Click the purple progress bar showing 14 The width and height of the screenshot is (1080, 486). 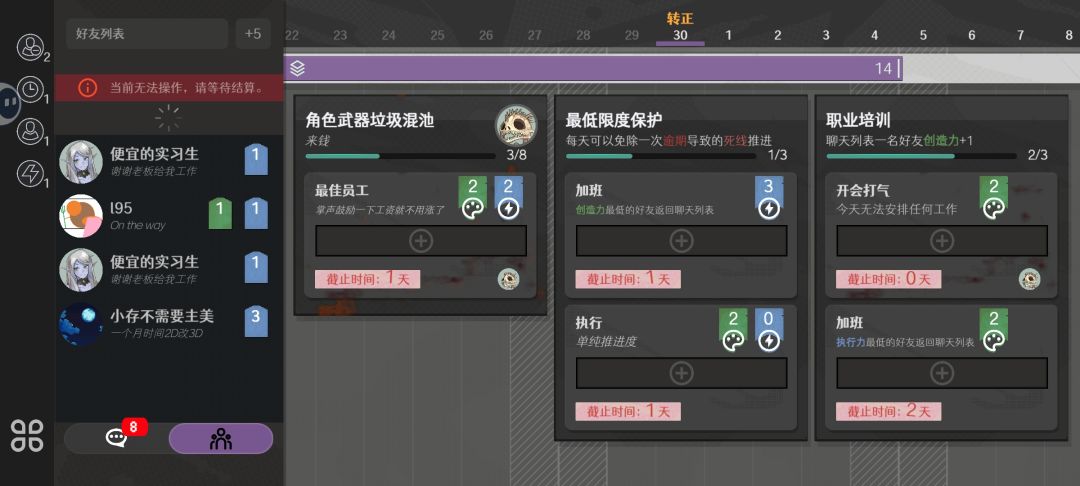pos(592,68)
